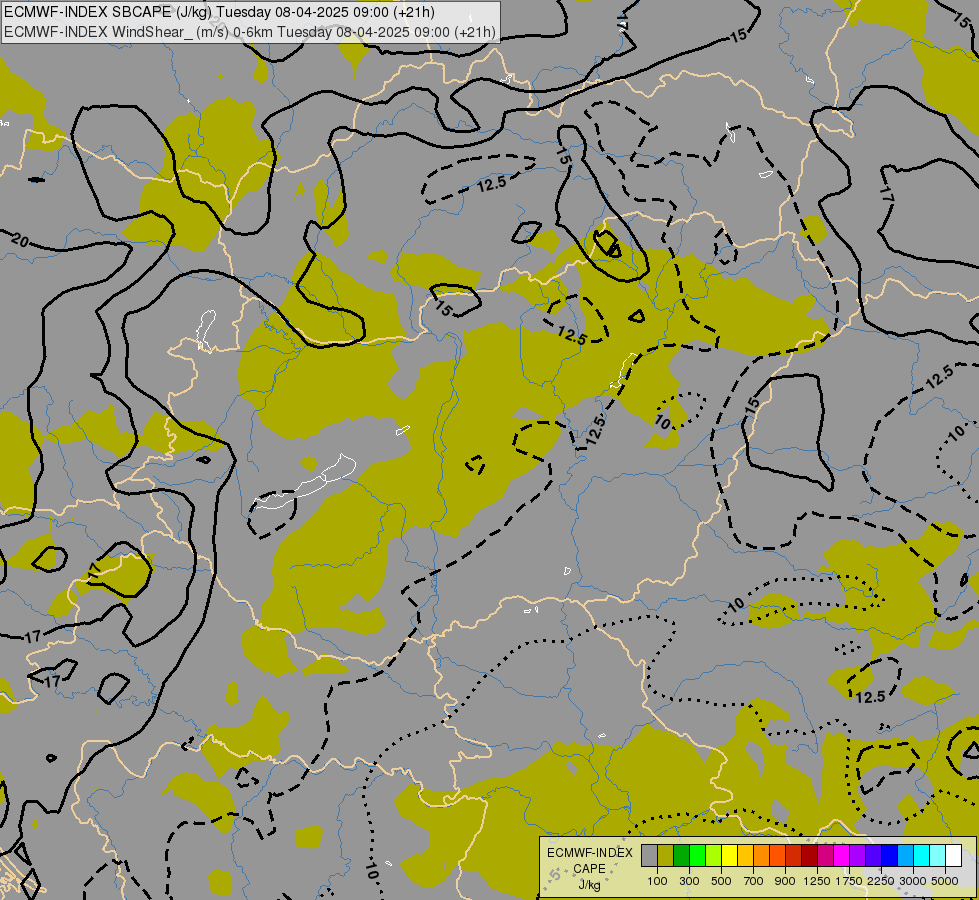Click the olive swatch in the CAPE legend
This screenshot has width=979, height=900.
pyautogui.click(x=666, y=856)
